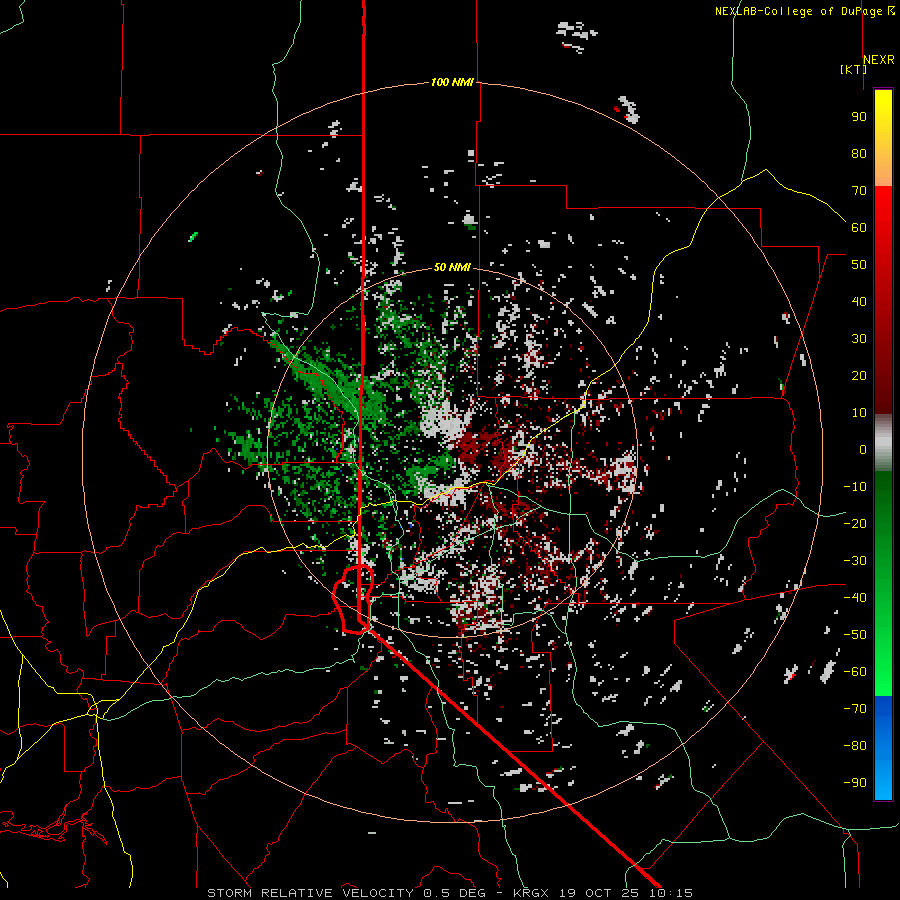Pick the gray zero-velocity band on color bar
This screenshot has height=900, width=900.
pyautogui.click(x=883, y=443)
